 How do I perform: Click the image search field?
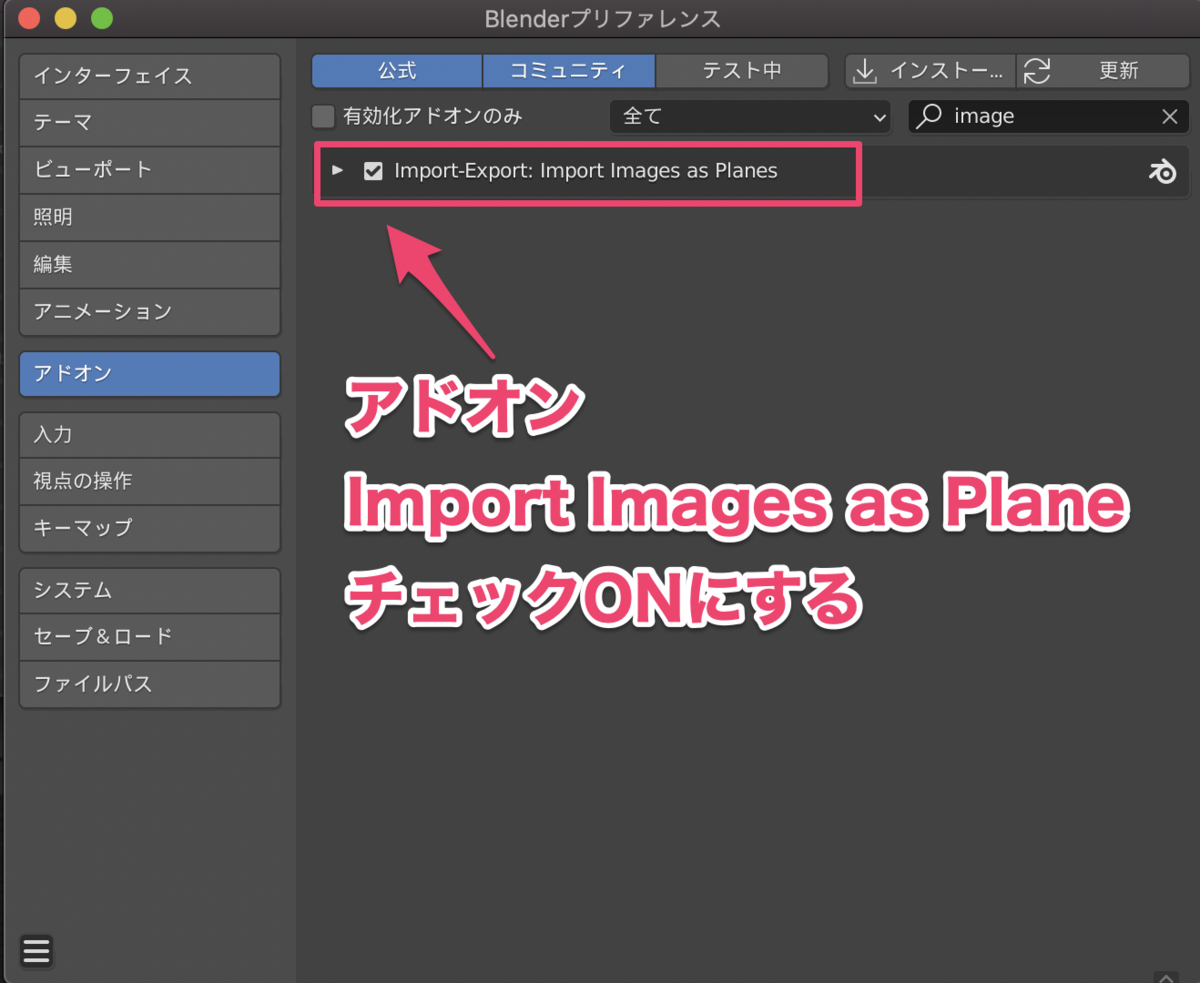coord(1049,116)
